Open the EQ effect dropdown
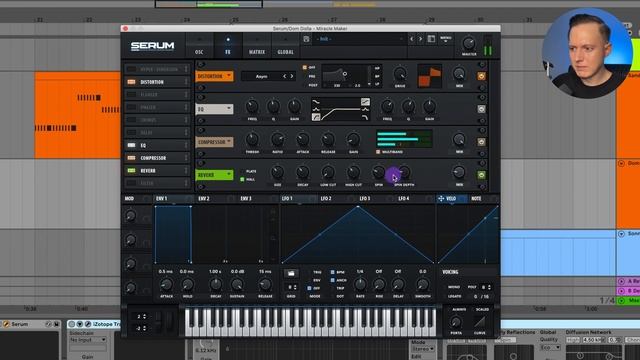The image size is (640, 360). click(214, 109)
